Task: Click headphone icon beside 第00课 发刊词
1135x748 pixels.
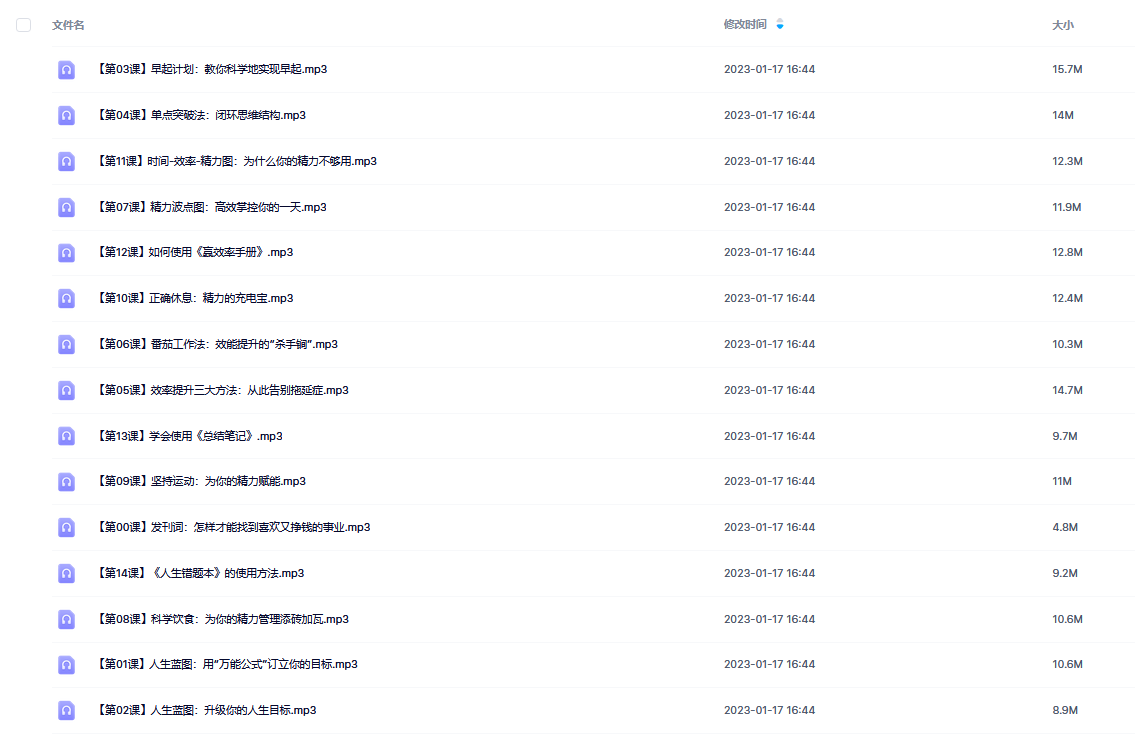Action: coord(66,527)
